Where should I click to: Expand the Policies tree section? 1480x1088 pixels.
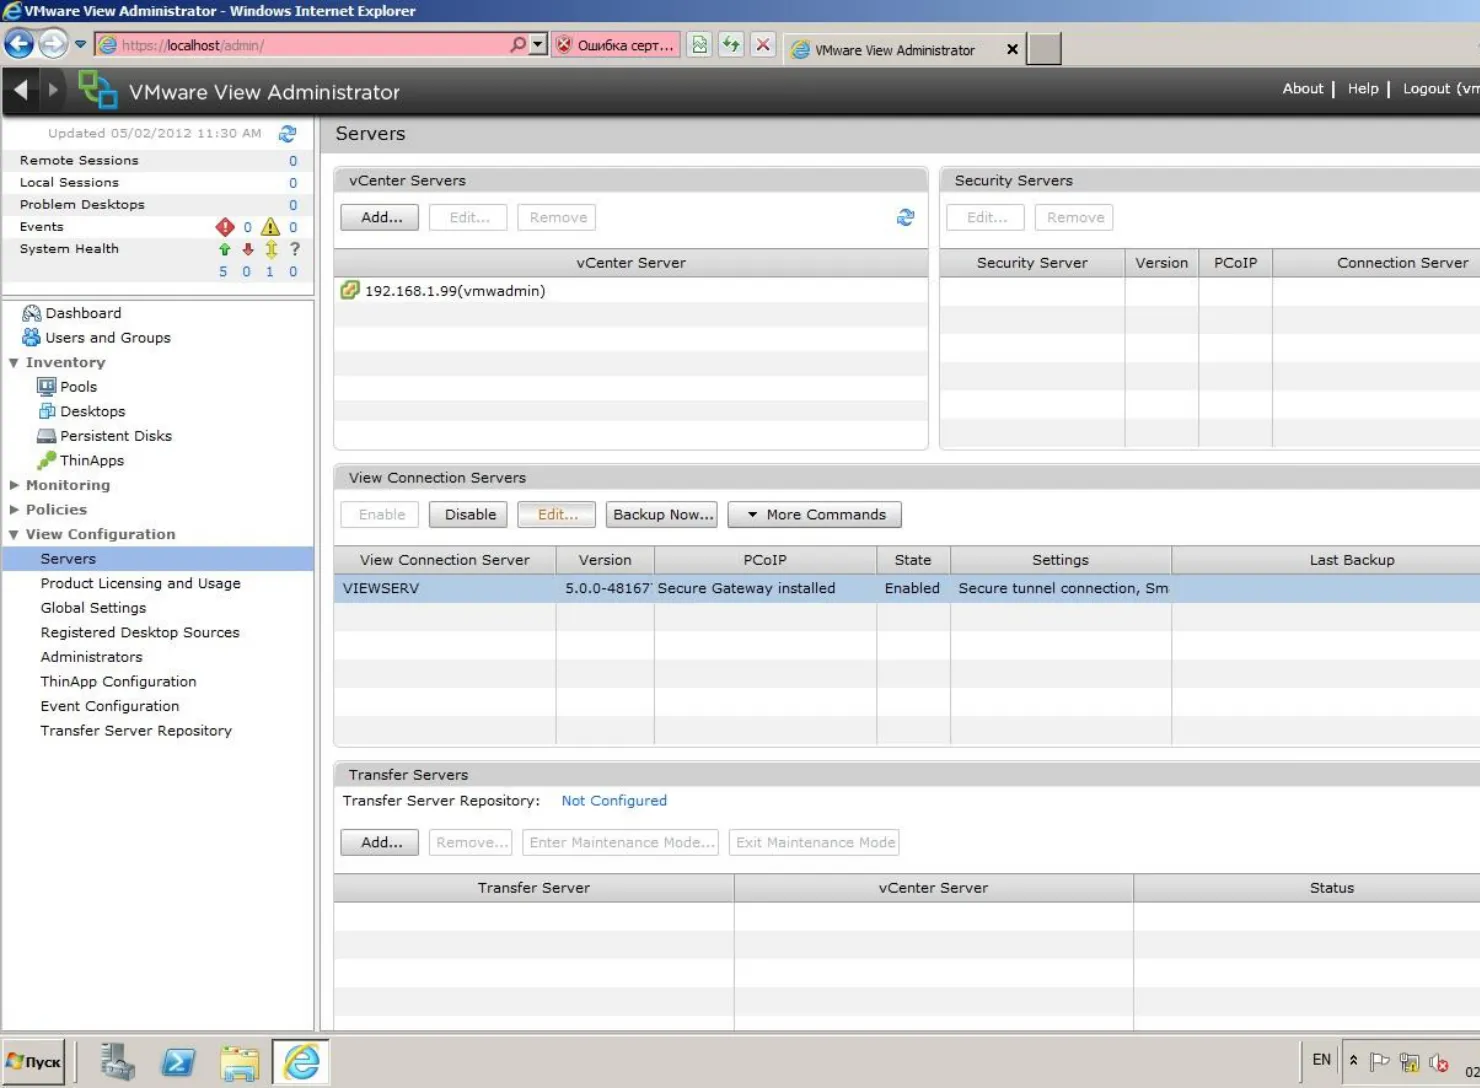(x=14, y=510)
